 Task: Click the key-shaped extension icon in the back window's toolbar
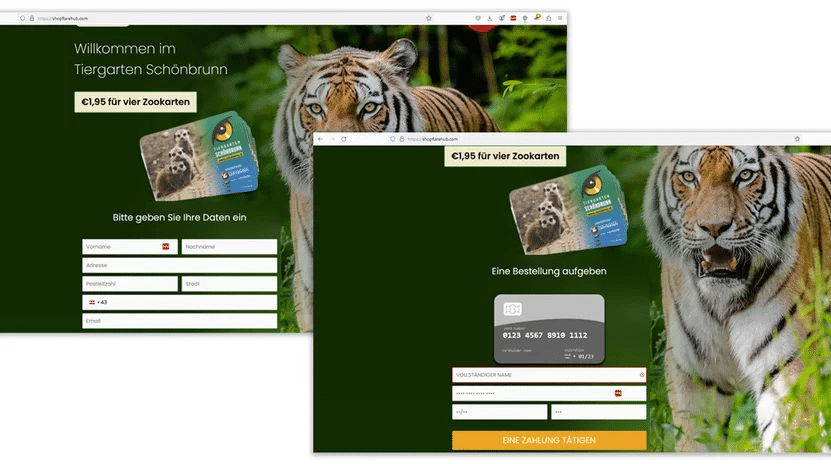click(x=537, y=17)
